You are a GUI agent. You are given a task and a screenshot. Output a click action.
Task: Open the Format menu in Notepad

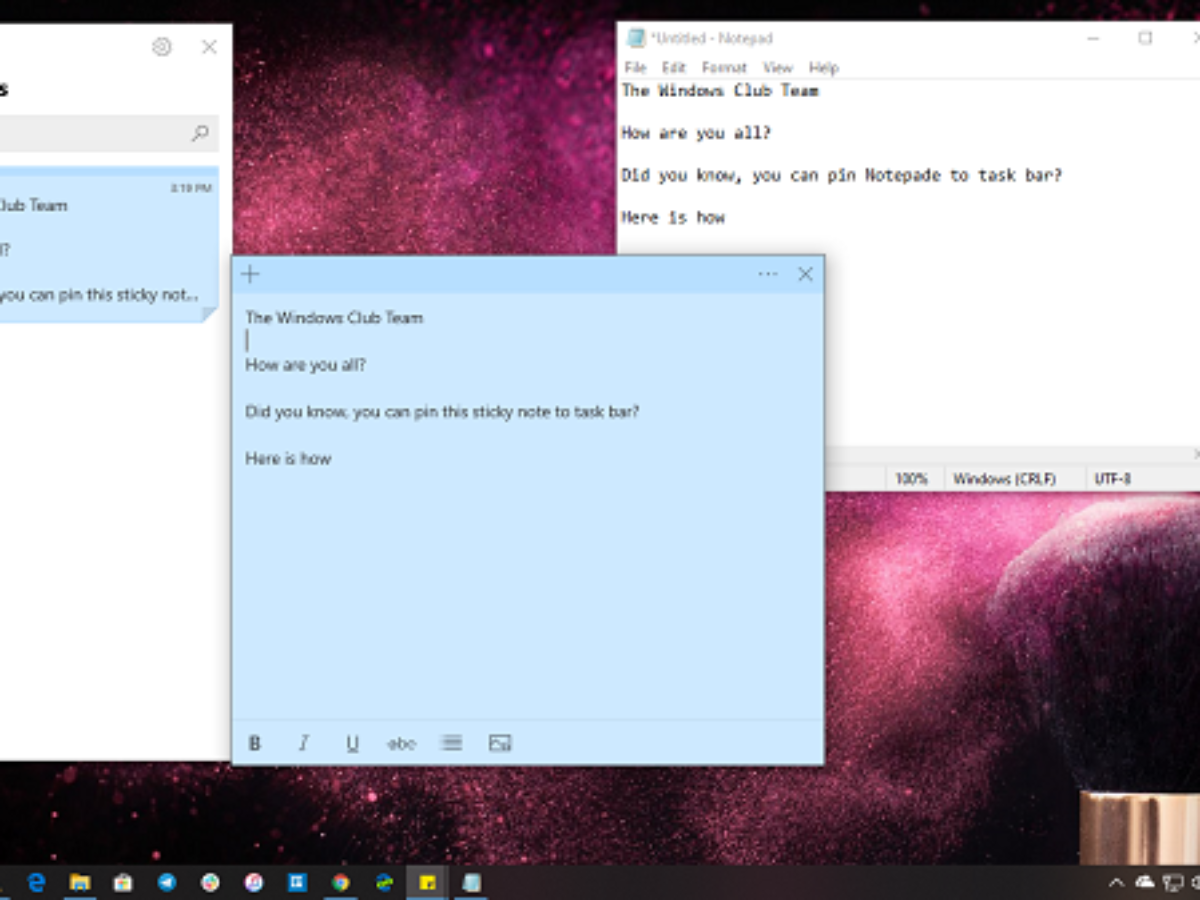(724, 68)
